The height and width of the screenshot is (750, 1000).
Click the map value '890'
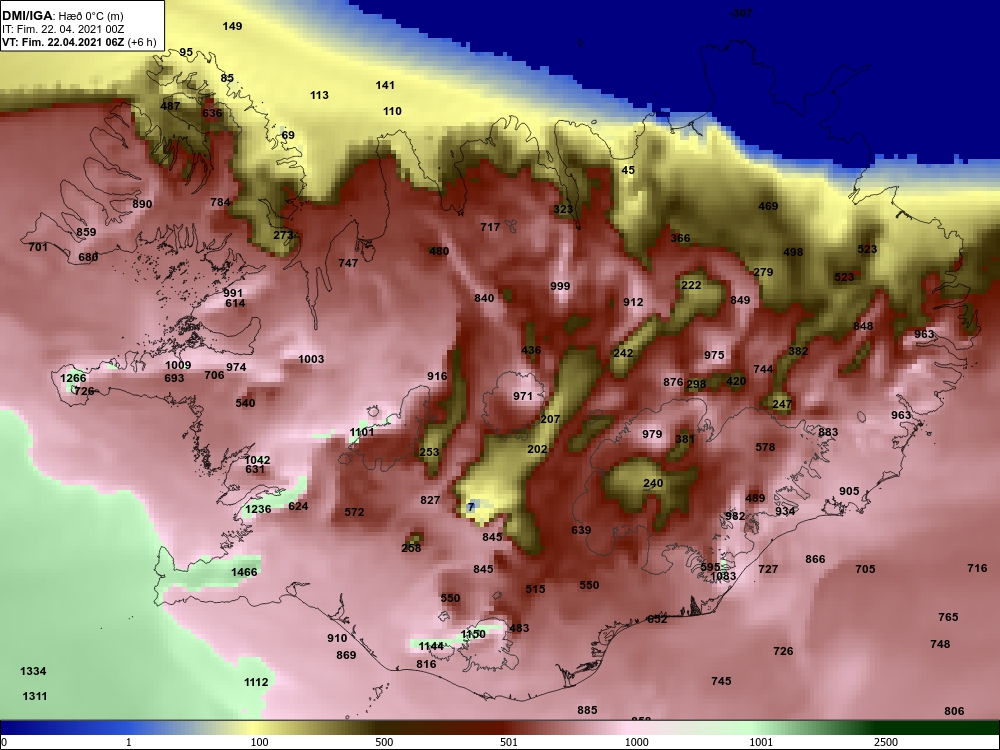[x=142, y=204]
